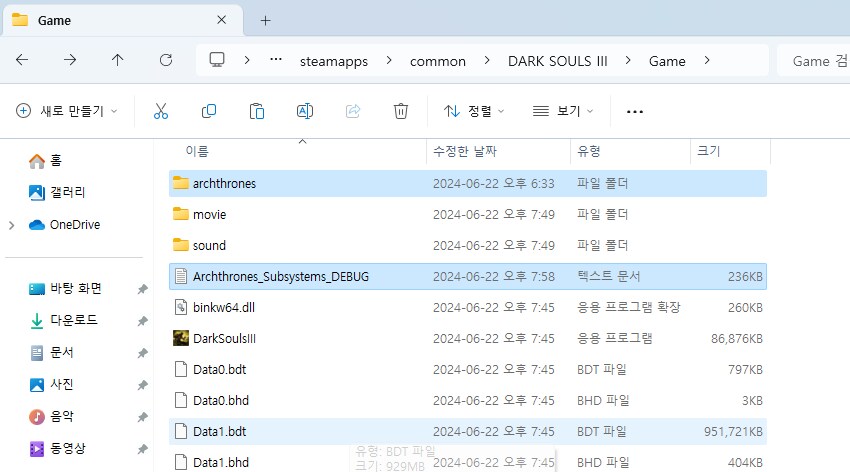Open the 정렬 sort dropdown
850x472 pixels.
(x=474, y=111)
